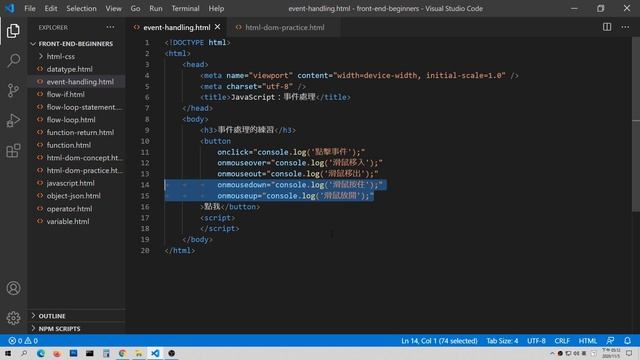Open the Selection menu

click(x=81, y=8)
